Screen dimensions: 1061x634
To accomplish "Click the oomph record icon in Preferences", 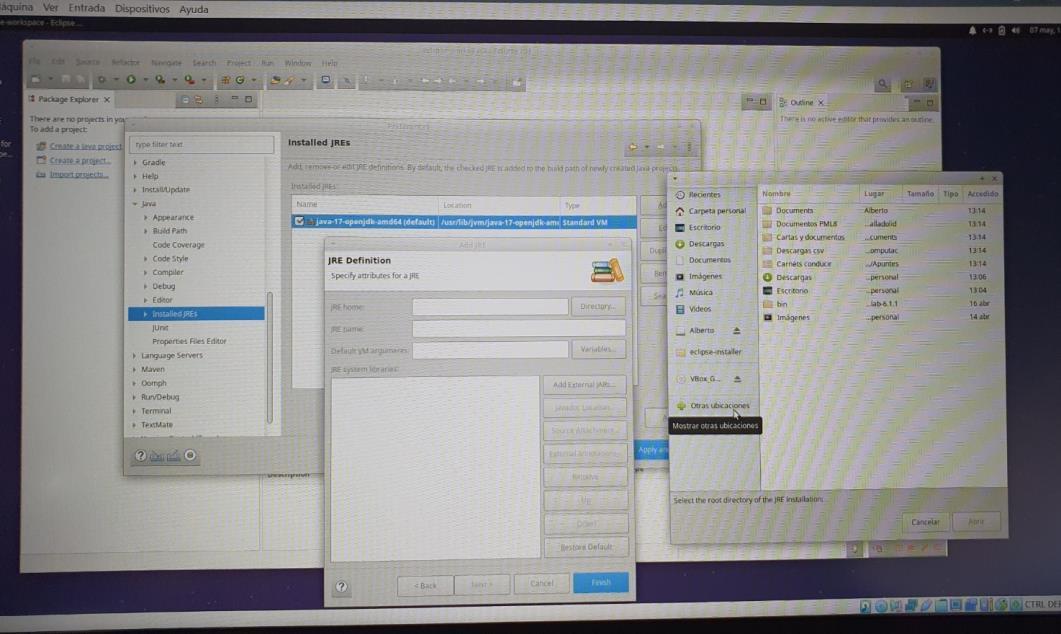I will click(x=190, y=455).
